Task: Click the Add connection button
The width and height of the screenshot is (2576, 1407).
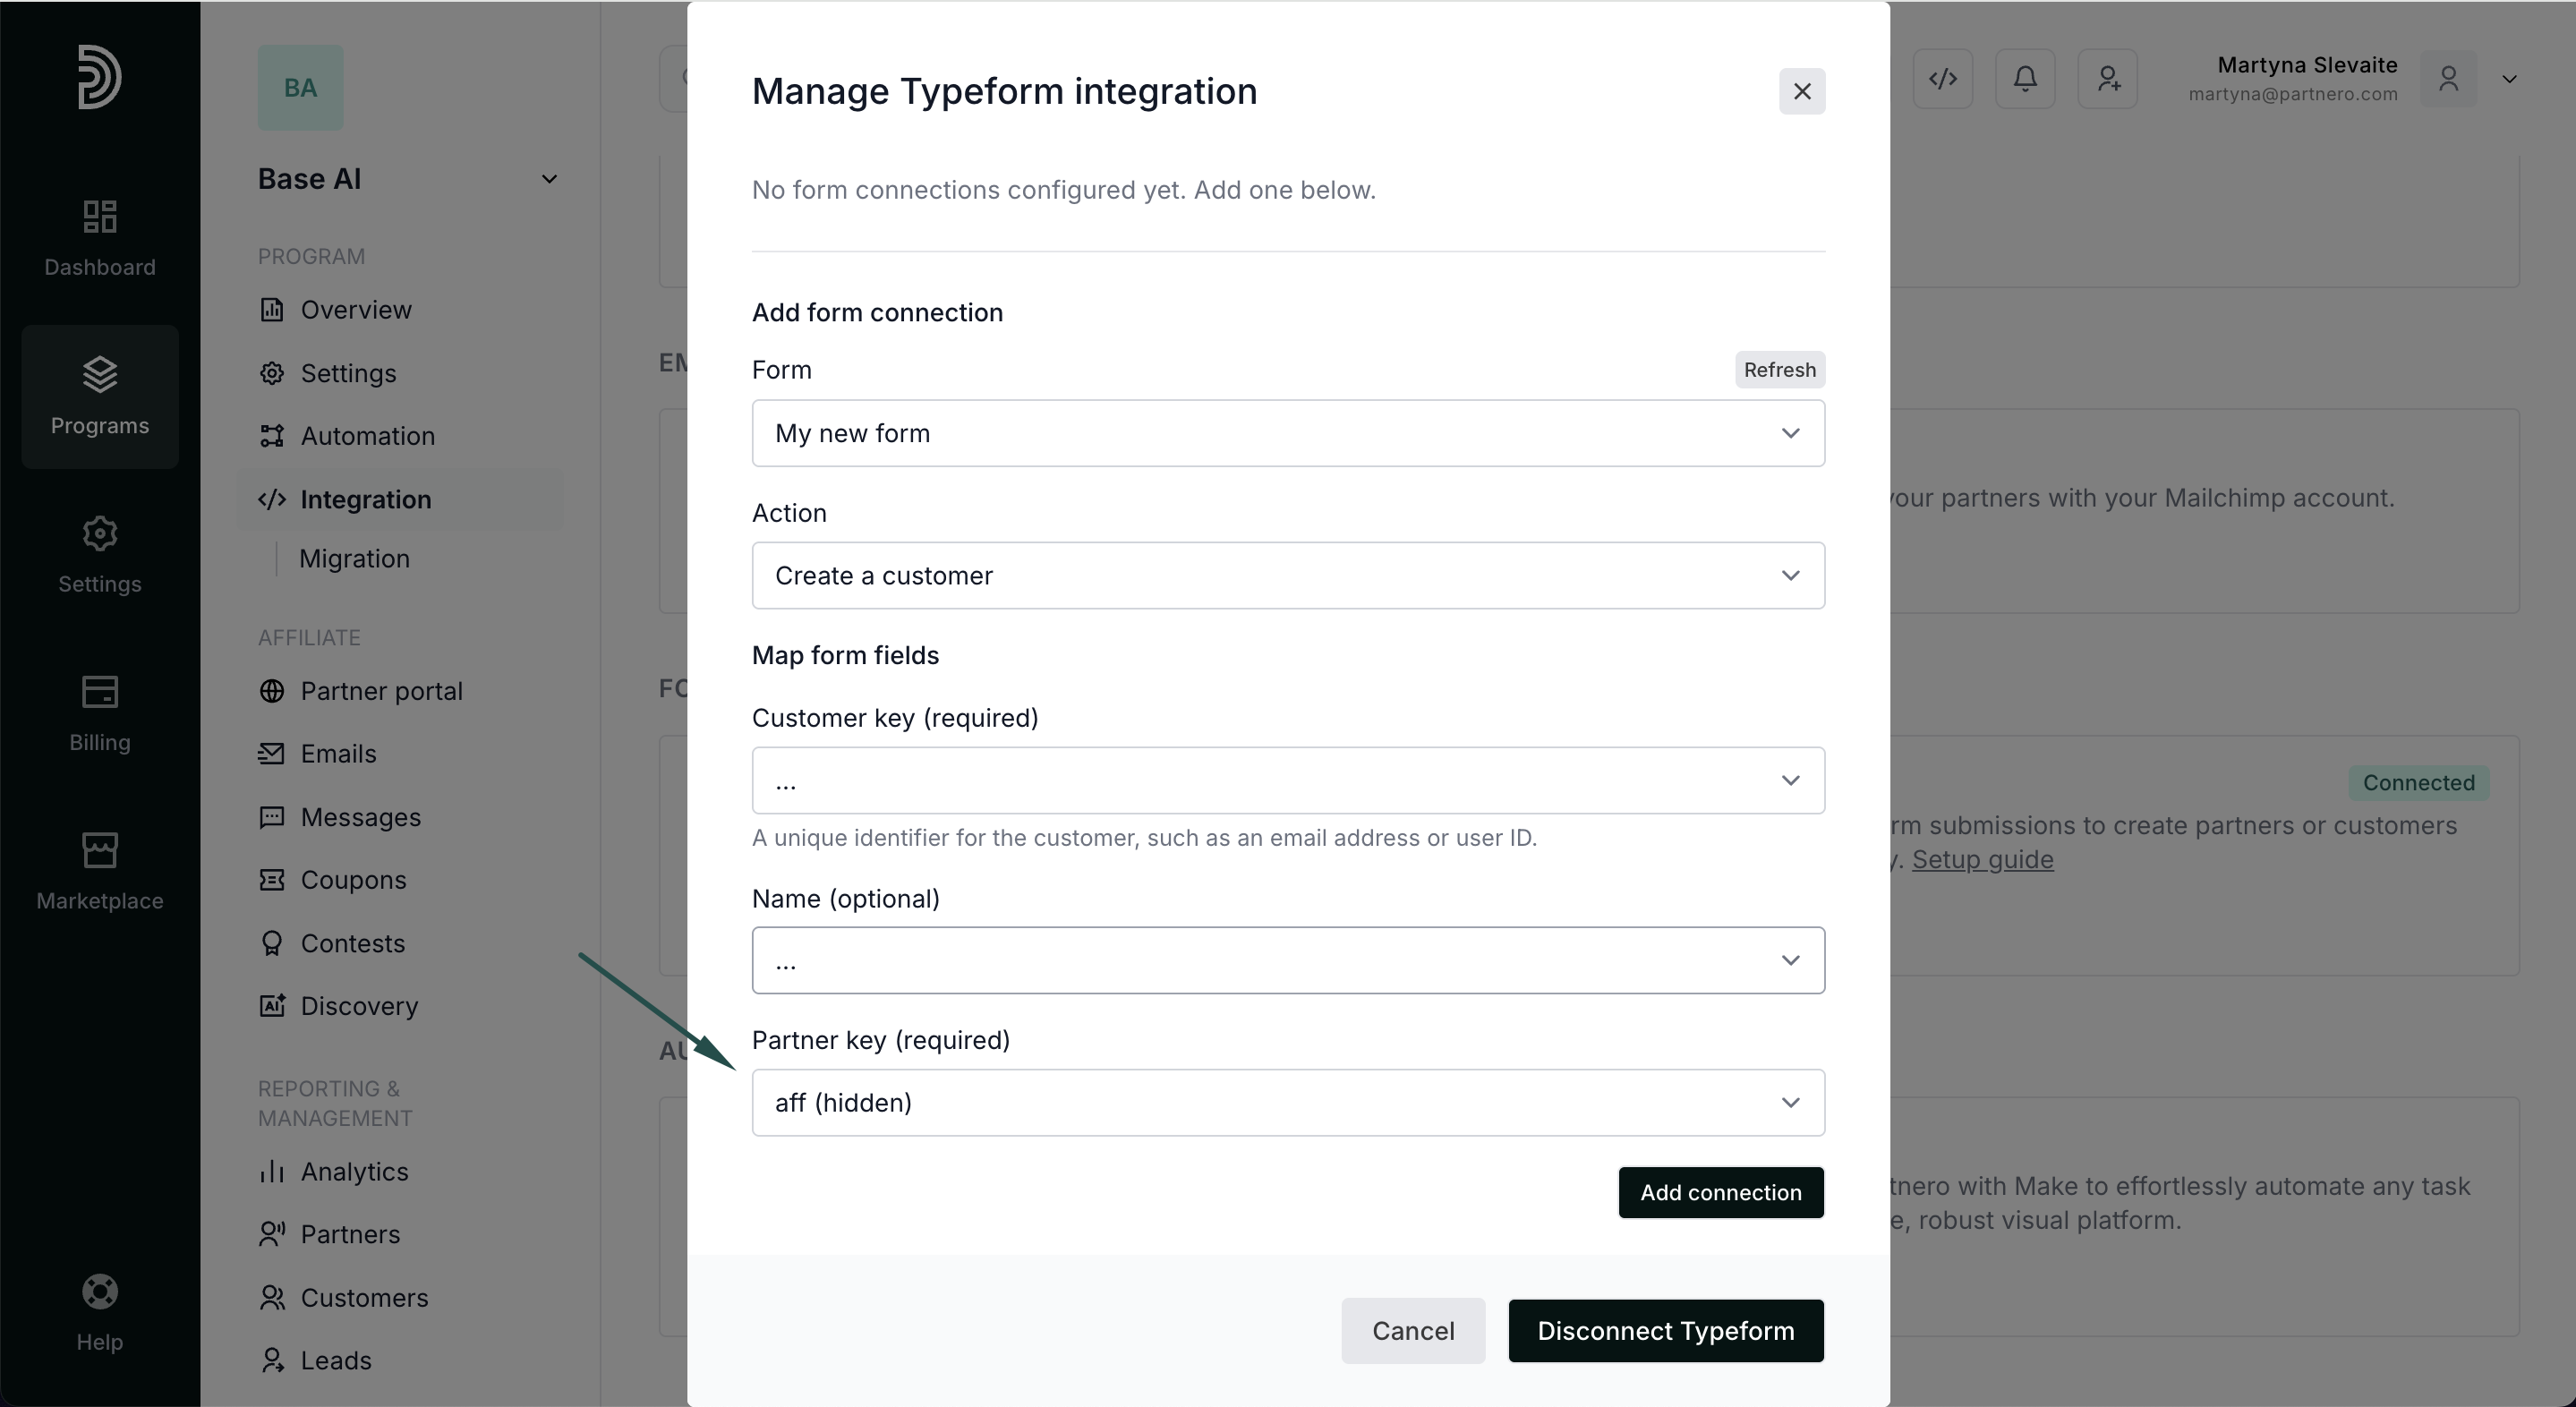Action: coord(1720,1193)
